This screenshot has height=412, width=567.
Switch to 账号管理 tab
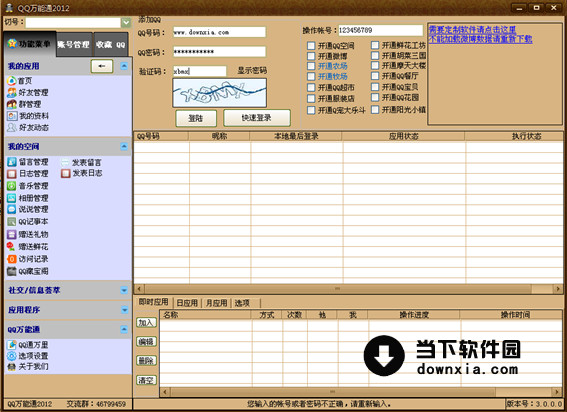pyautogui.click(x=74, y=44)
